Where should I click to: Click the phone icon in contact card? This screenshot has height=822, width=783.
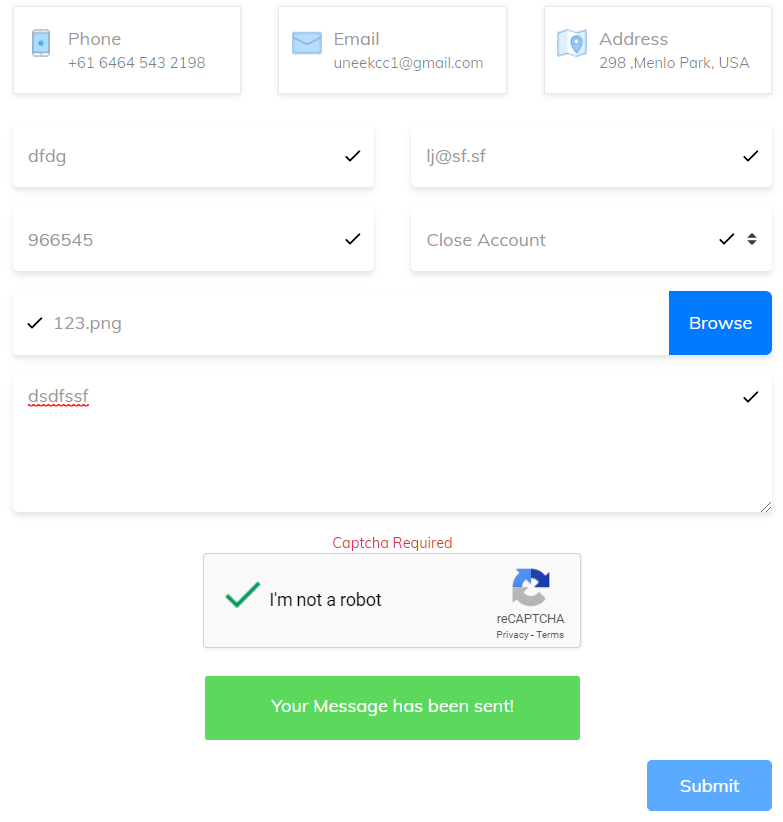pos(40,43)
